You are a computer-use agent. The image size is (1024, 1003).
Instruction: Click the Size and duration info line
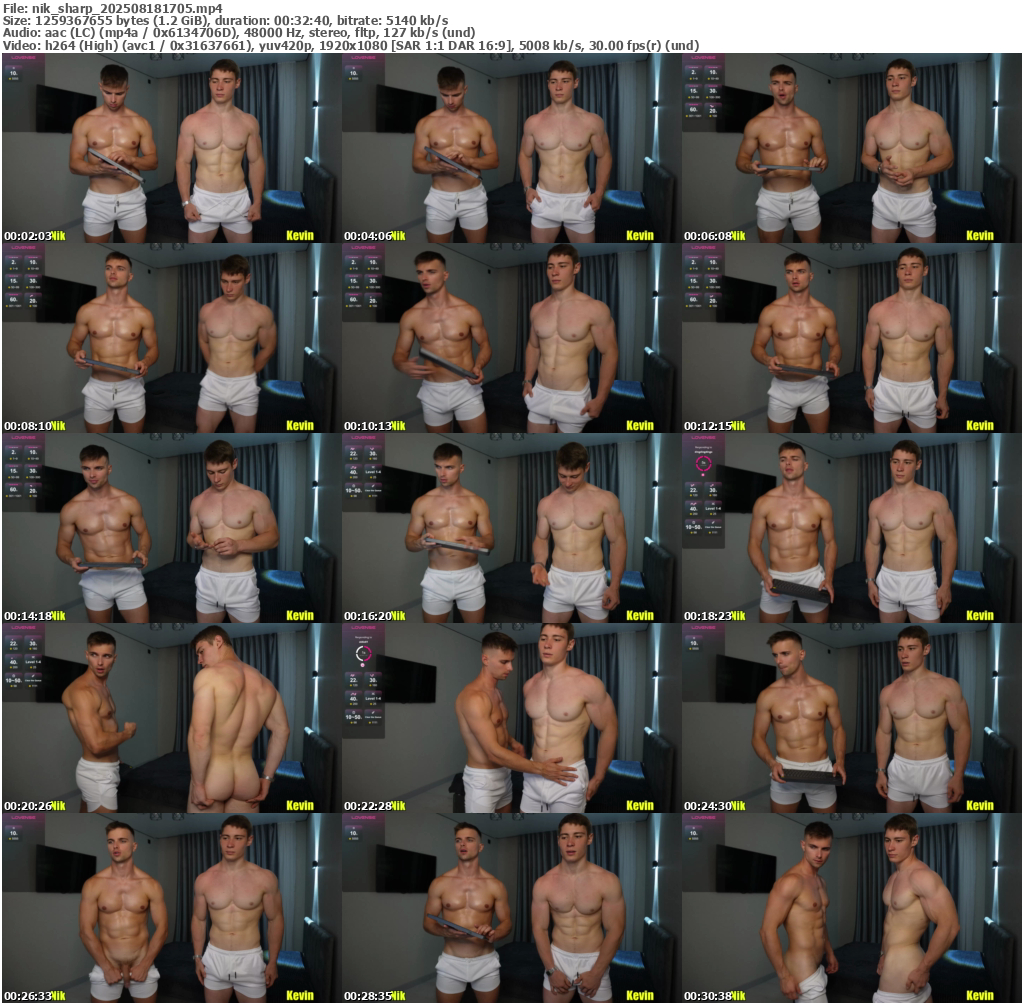pos(225,20)
